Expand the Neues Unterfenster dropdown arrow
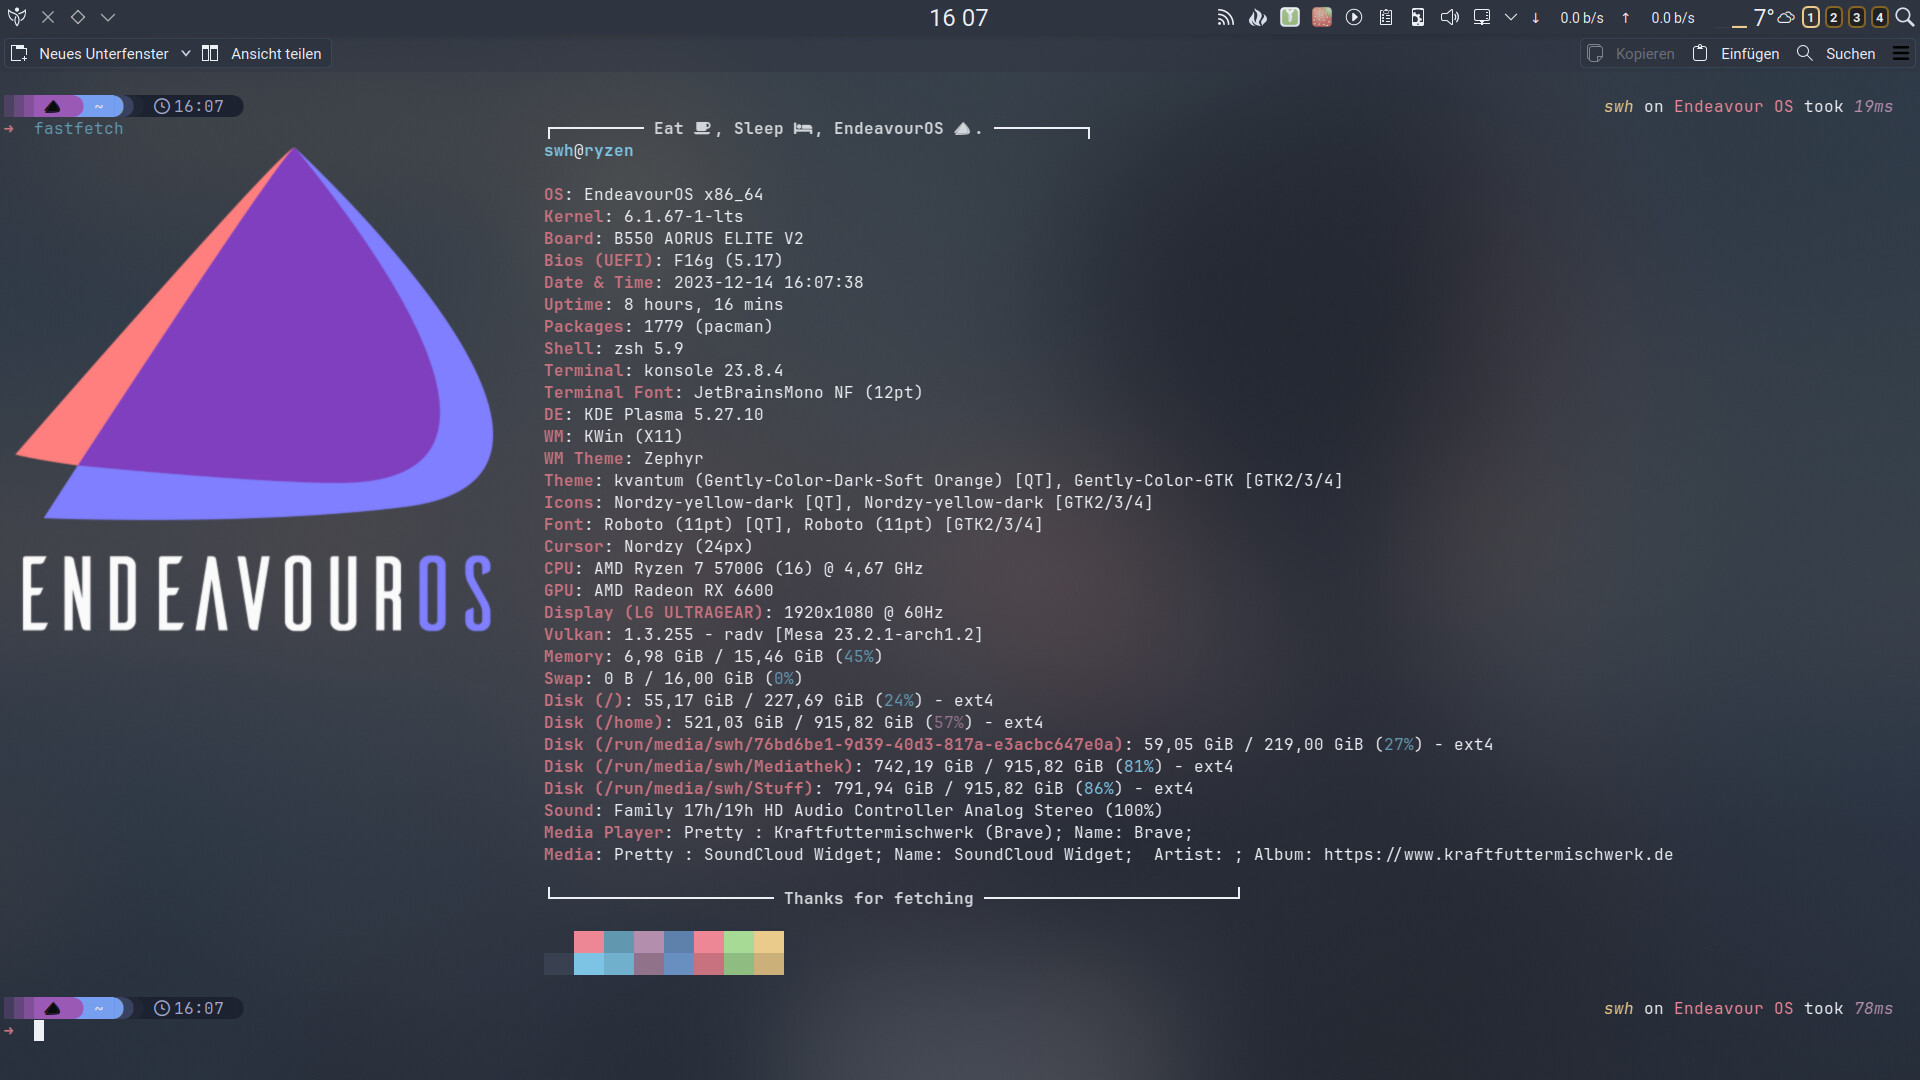Image resolution: width=1920 pixels, height=1080 pixels. (x=186, y=54)
